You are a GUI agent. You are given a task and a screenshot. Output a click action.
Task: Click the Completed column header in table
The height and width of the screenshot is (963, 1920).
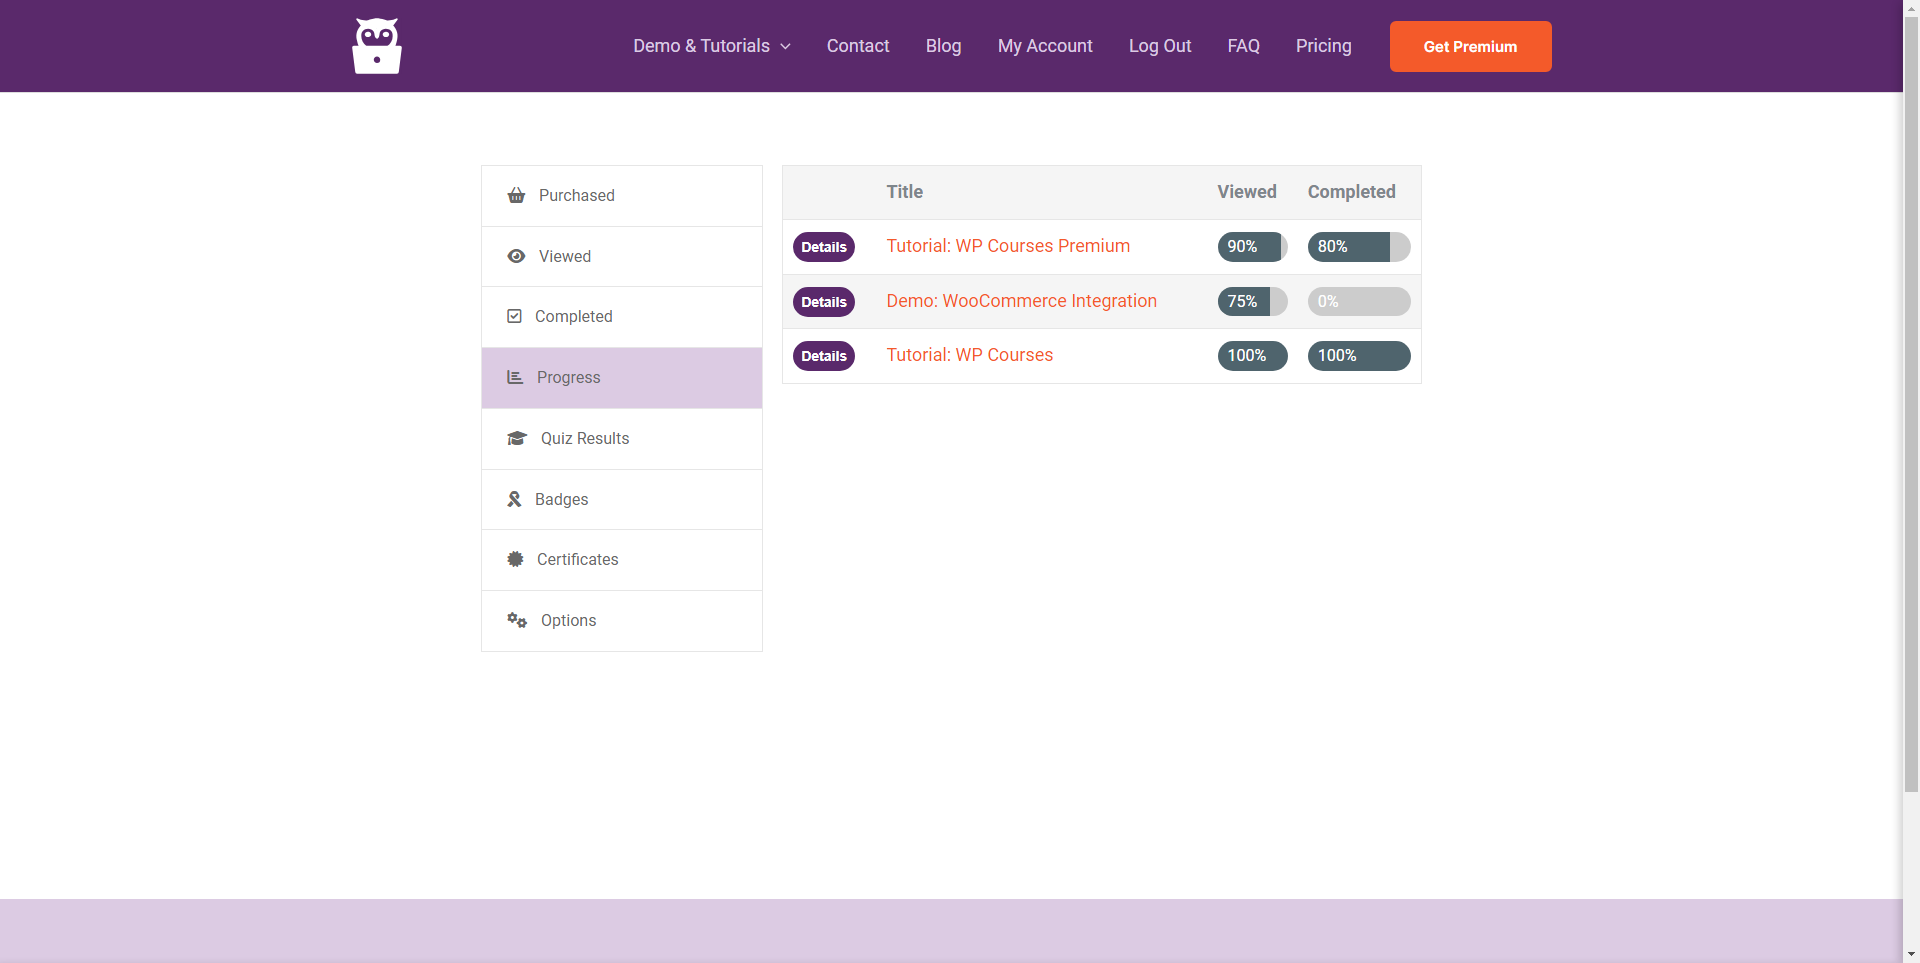pyautogui.click(x=1352, y=192)
